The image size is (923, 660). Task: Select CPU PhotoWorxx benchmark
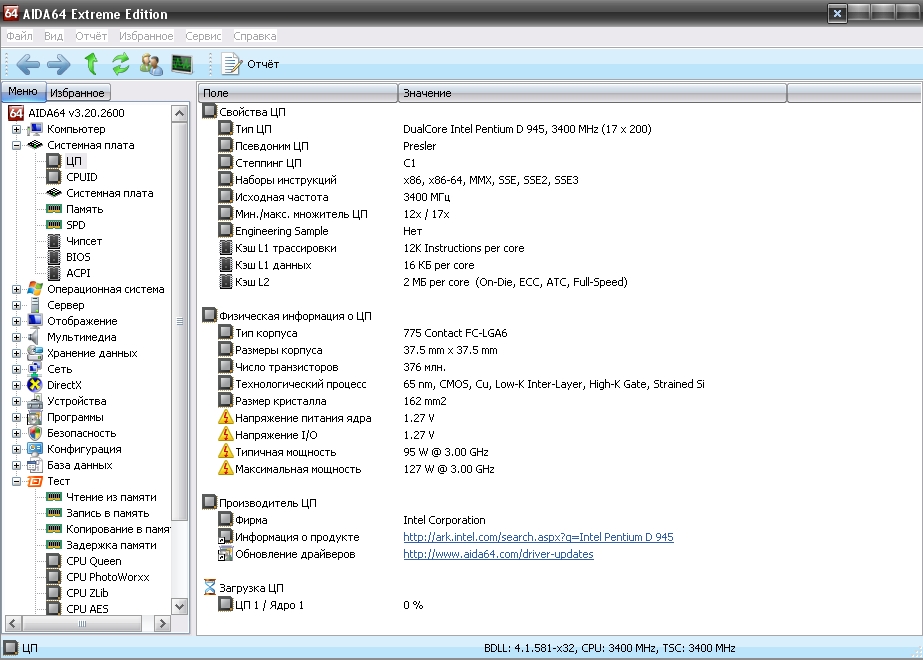pos(107,577)
